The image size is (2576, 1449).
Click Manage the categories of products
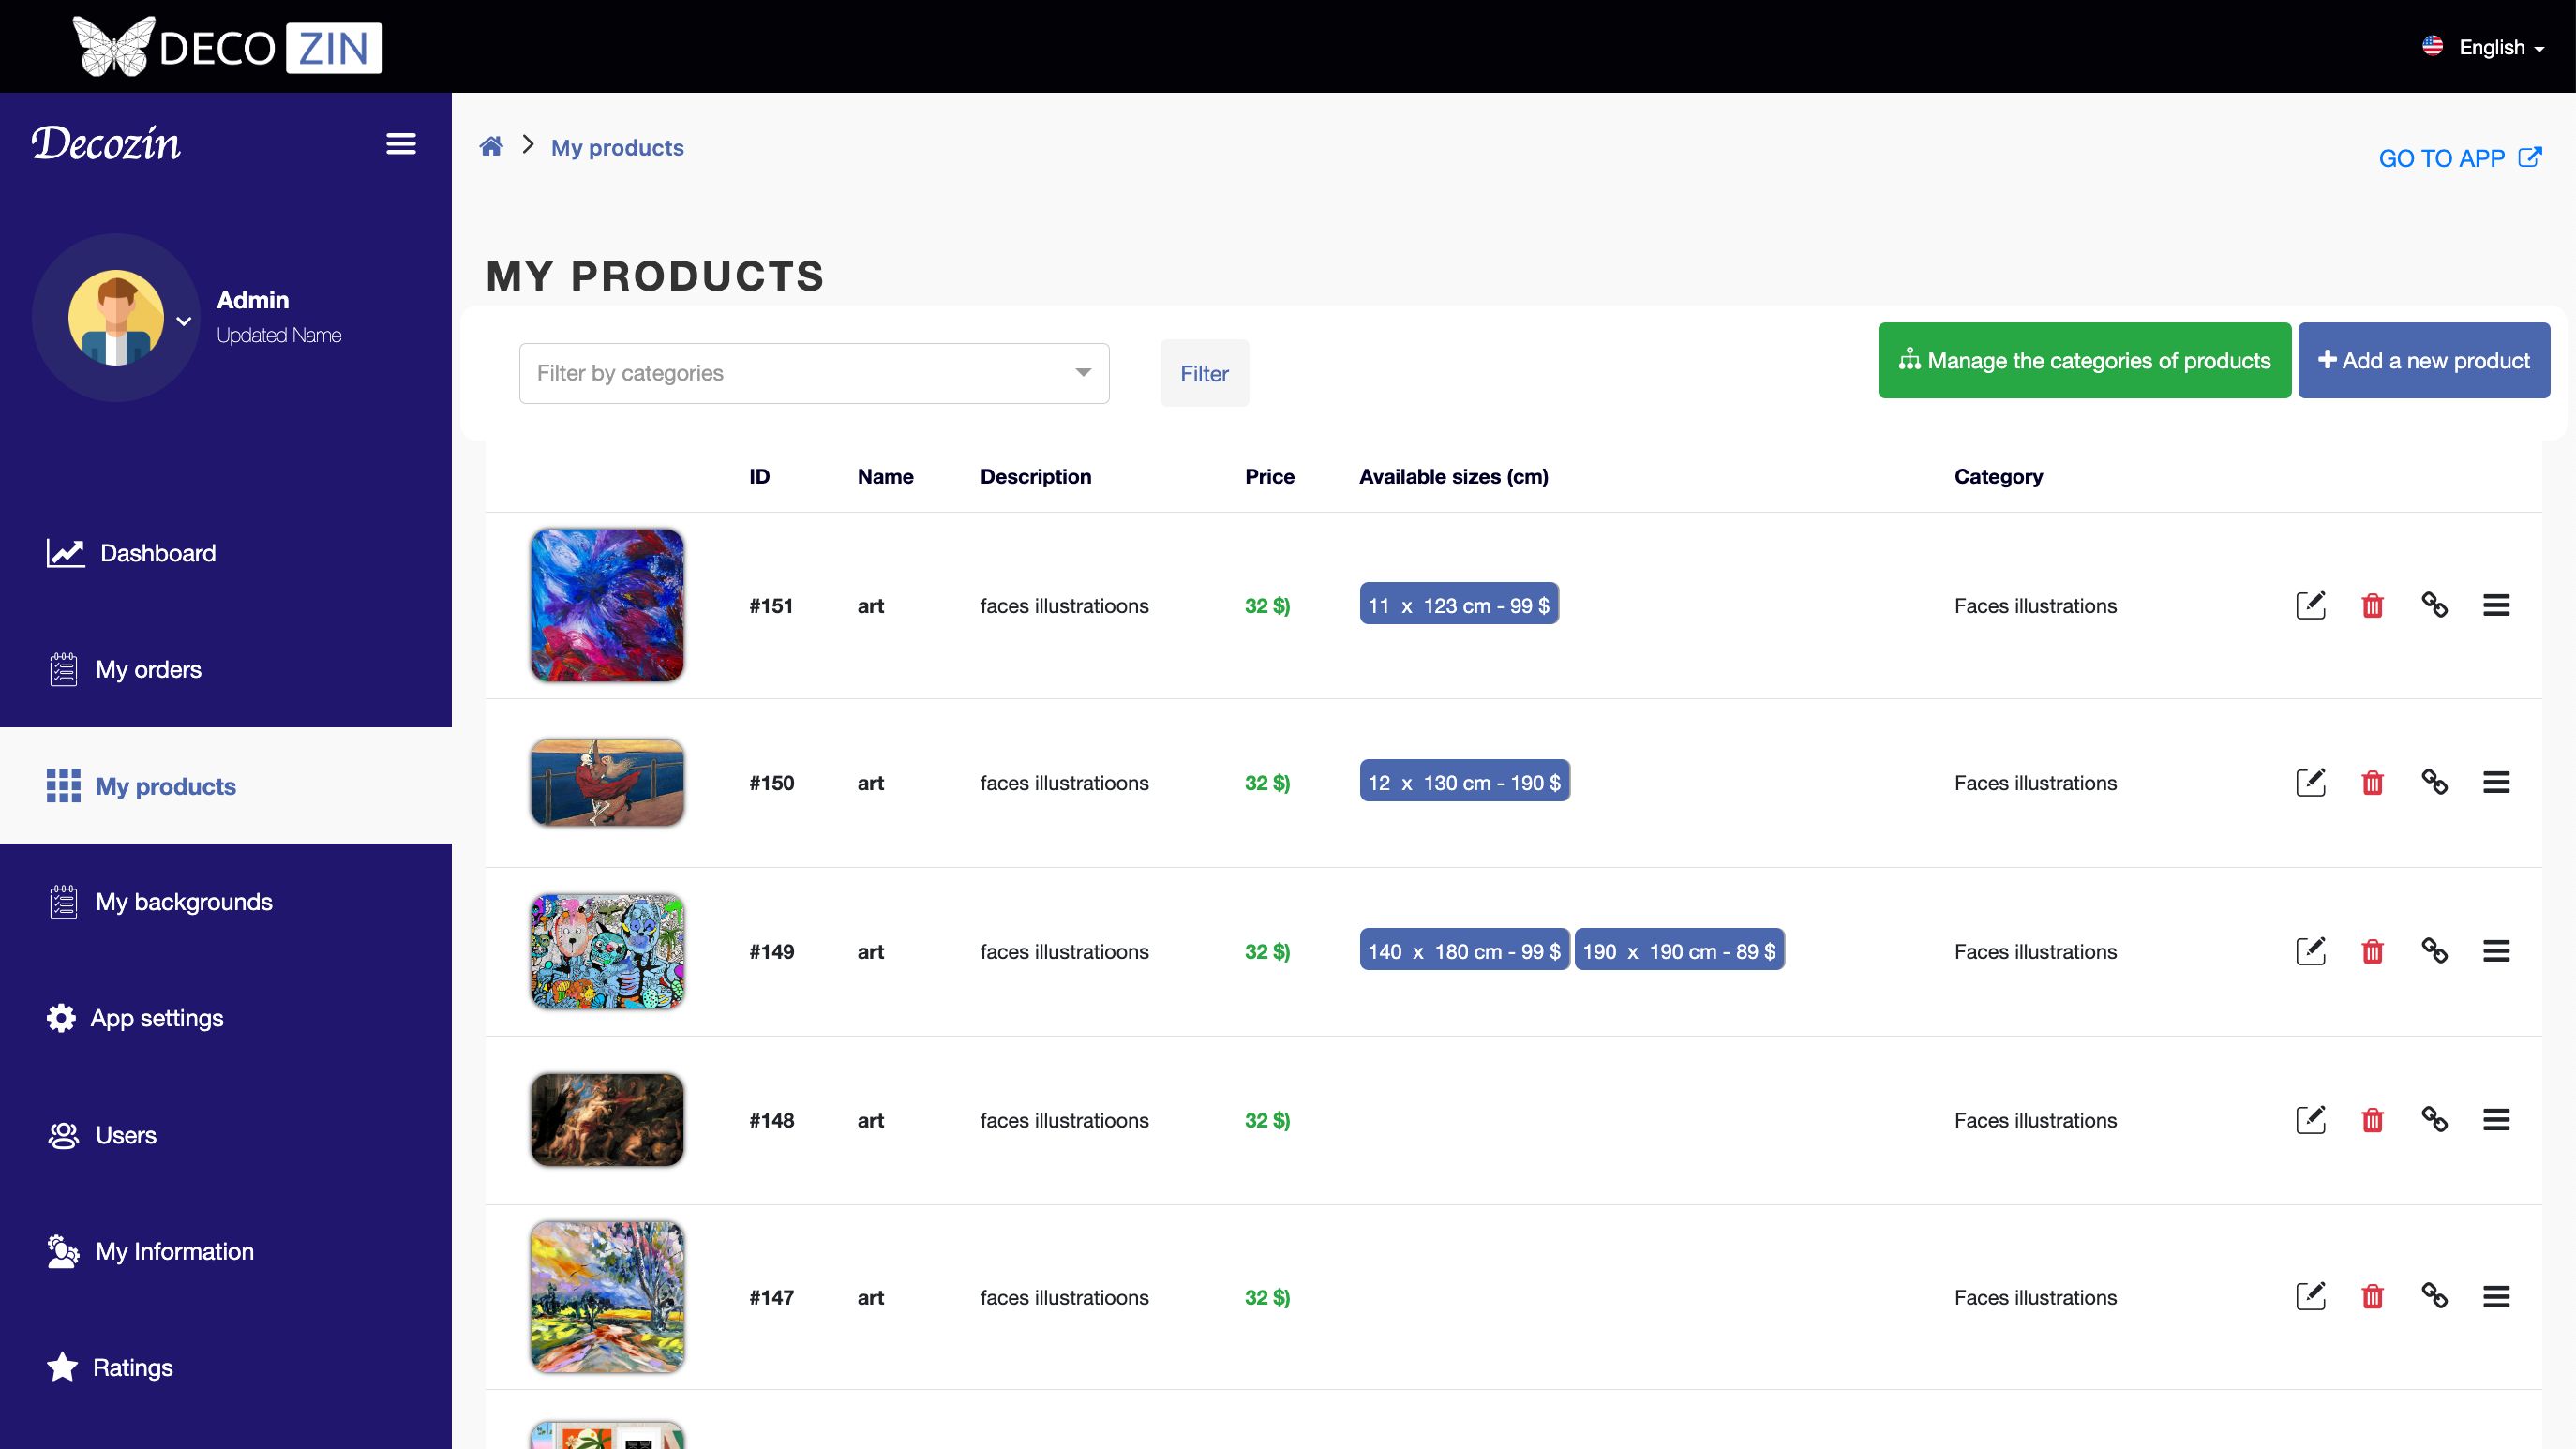[2084, 360]
